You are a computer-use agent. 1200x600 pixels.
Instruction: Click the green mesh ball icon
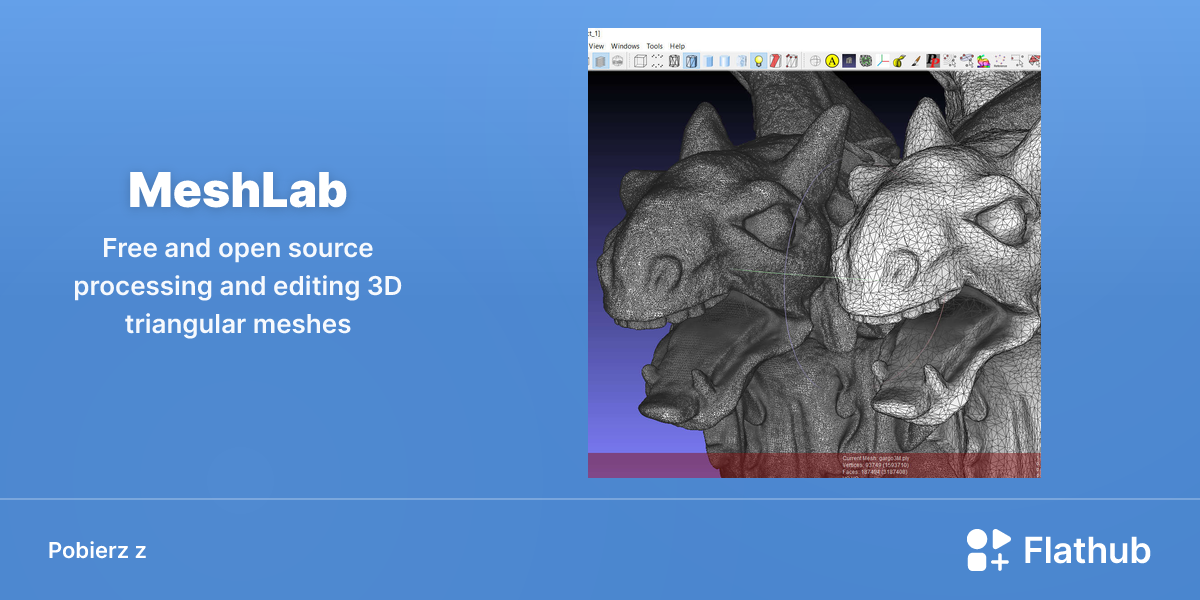pyautogui.click(x=866, y=61)
